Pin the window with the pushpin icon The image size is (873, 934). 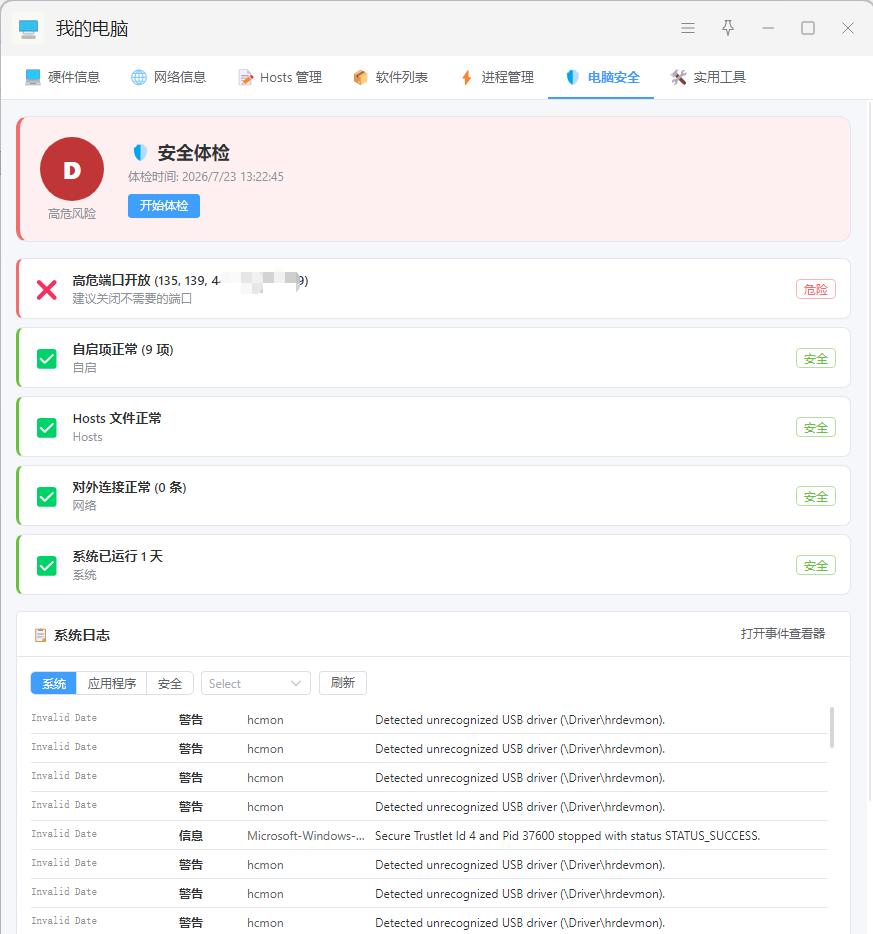point(728,28)
